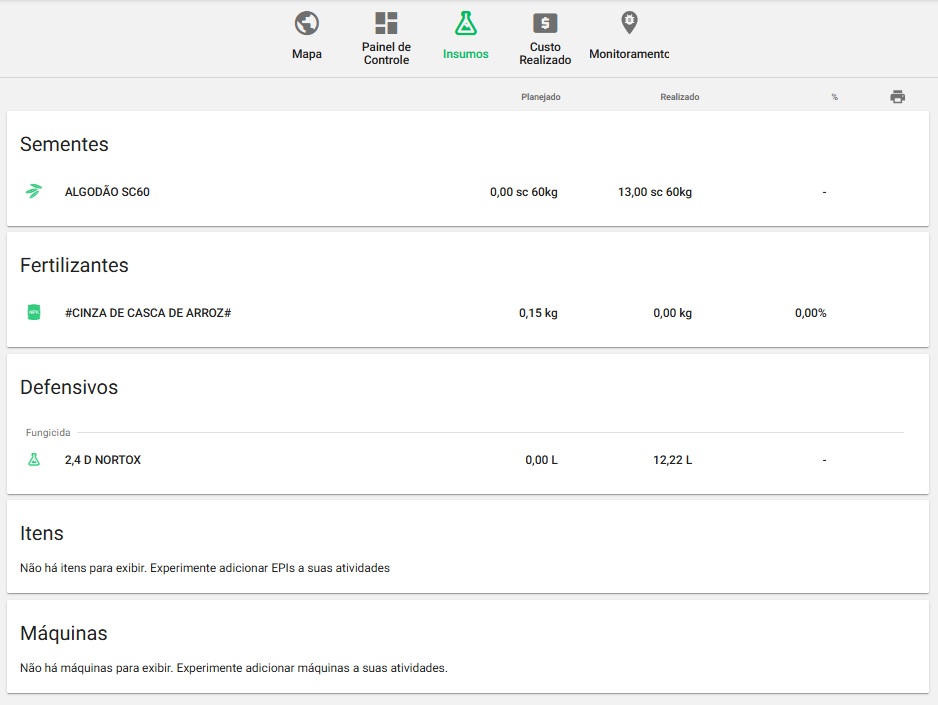Click the Sementes section heading

tap(64, 144)
